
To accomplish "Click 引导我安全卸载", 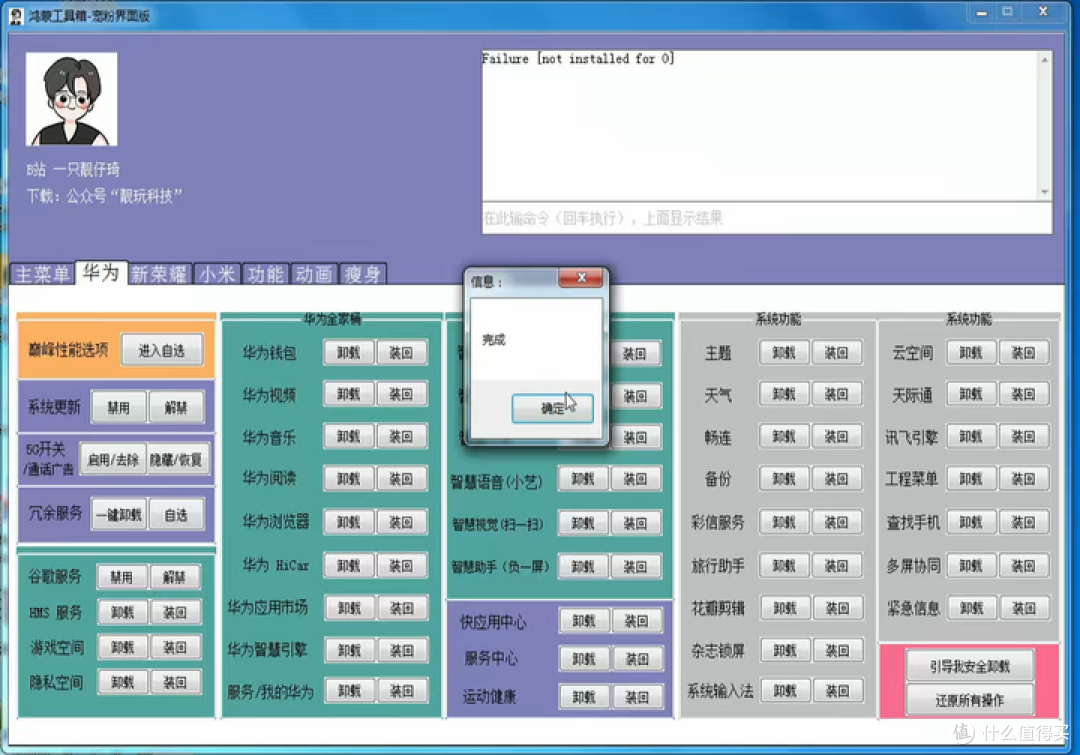I will (970, 666).
